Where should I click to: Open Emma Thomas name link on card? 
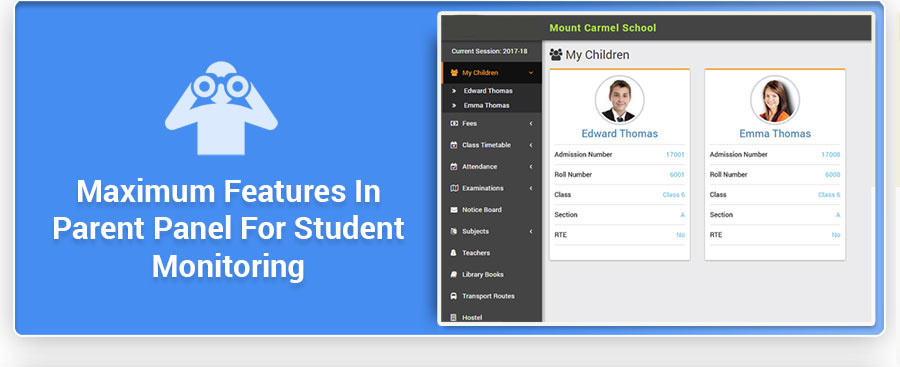click(775, 133)
